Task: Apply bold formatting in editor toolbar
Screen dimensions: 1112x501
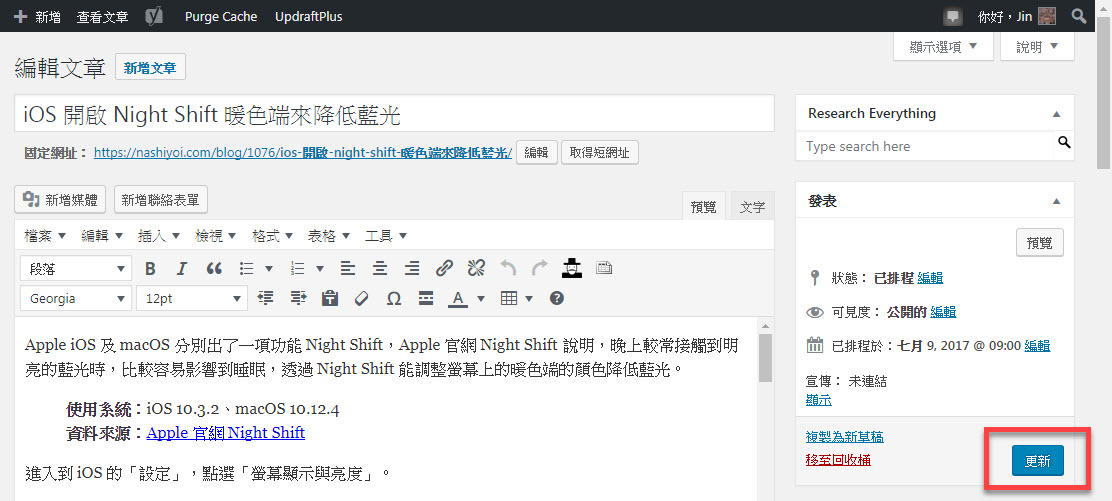Action: pos(150,268)
